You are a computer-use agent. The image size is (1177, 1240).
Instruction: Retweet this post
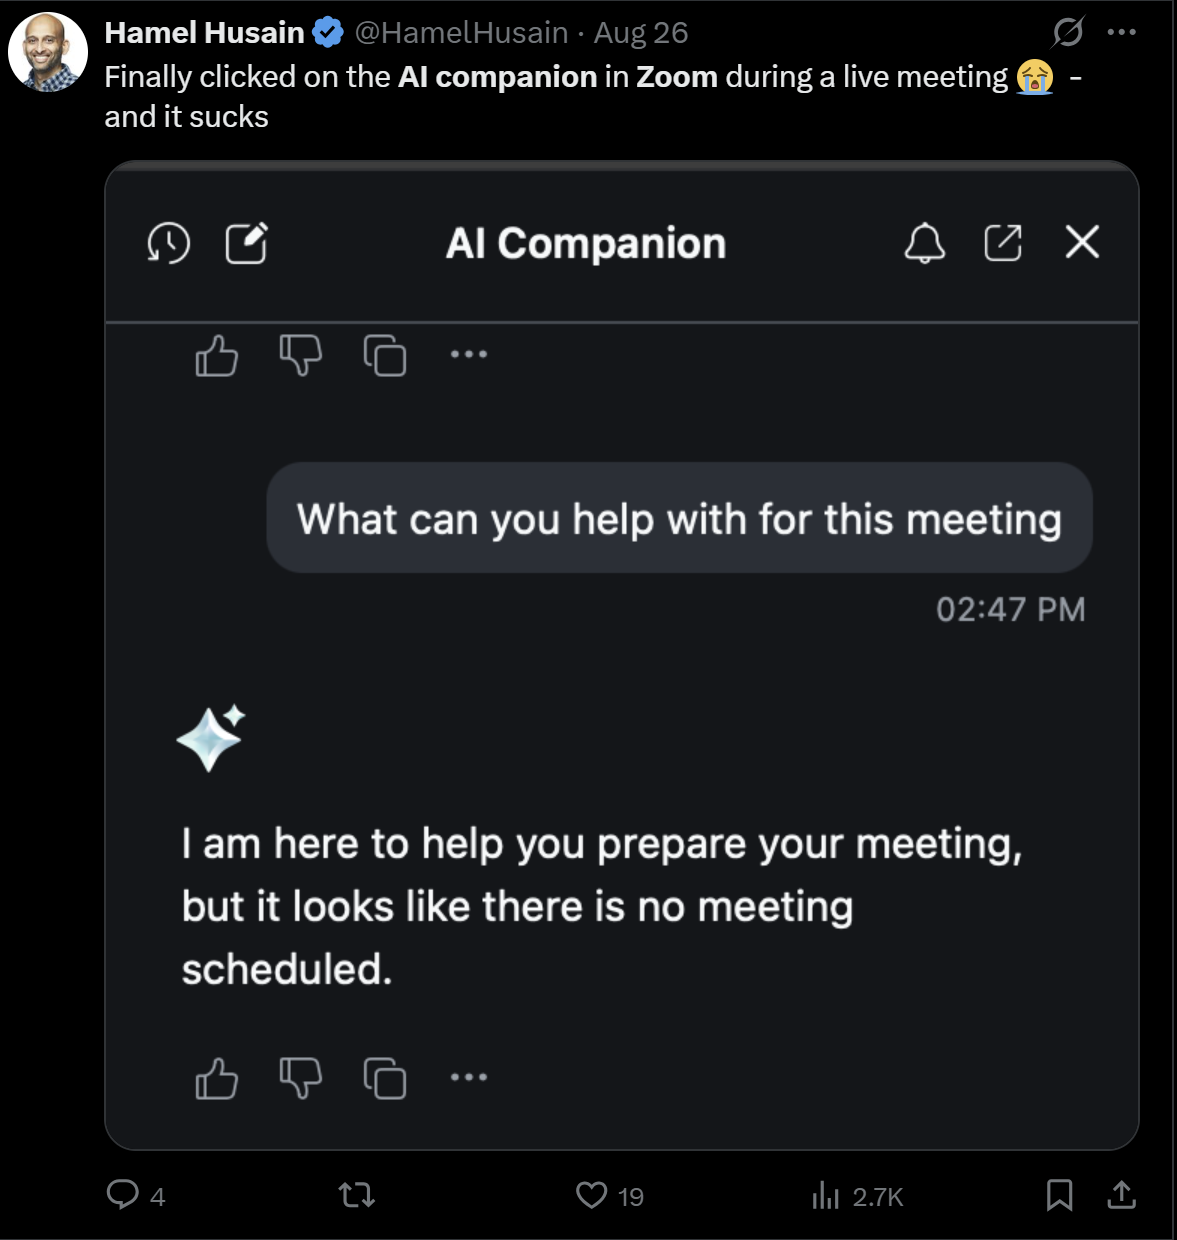(x=357, y=1195)
